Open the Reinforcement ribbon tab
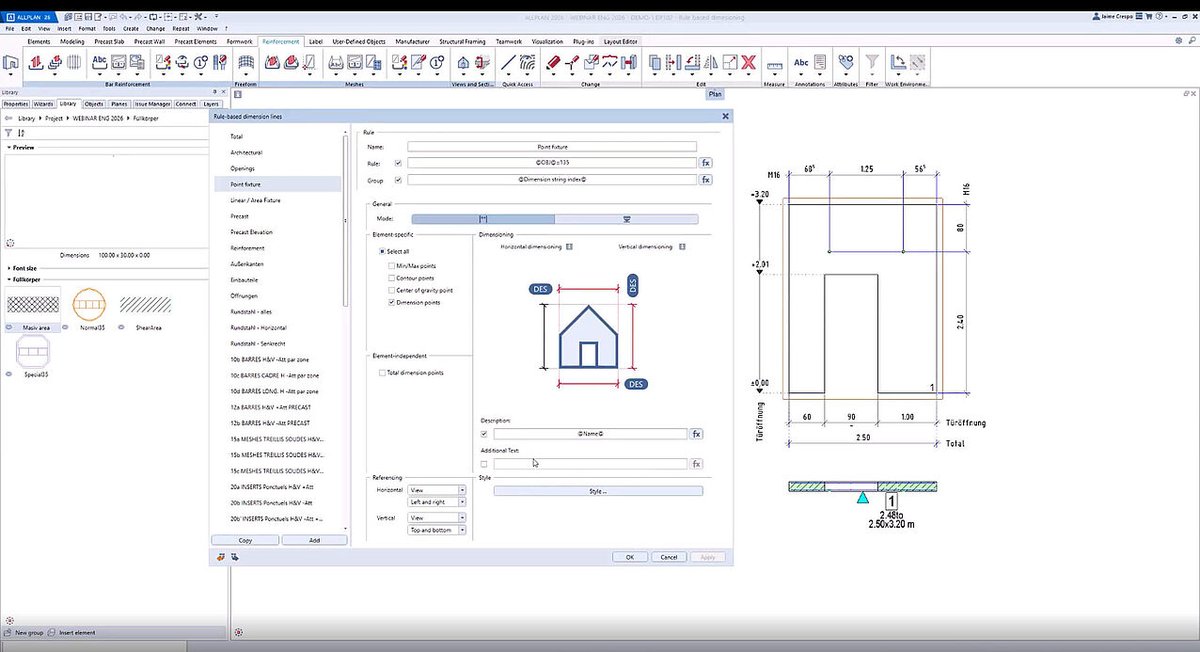The height and width of the screenshot is (652, 1200). (x=280, y=41)
